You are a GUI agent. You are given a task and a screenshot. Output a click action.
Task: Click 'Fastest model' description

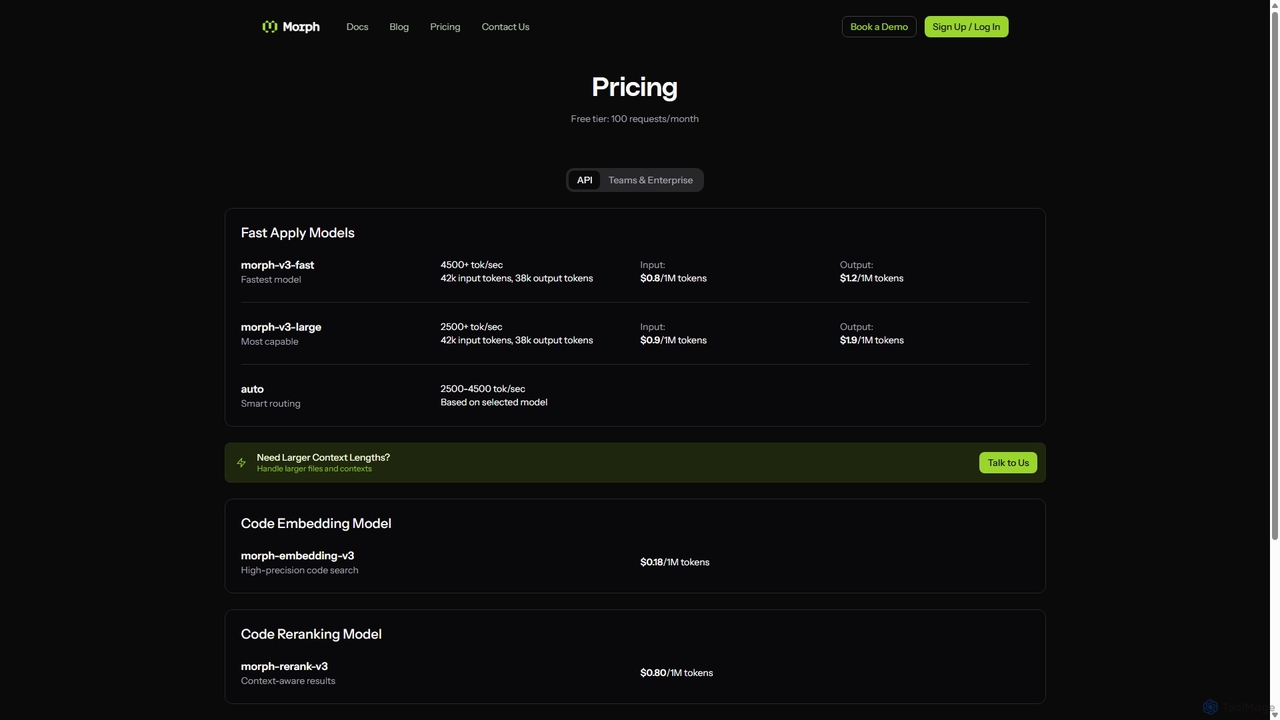(270, 280)
